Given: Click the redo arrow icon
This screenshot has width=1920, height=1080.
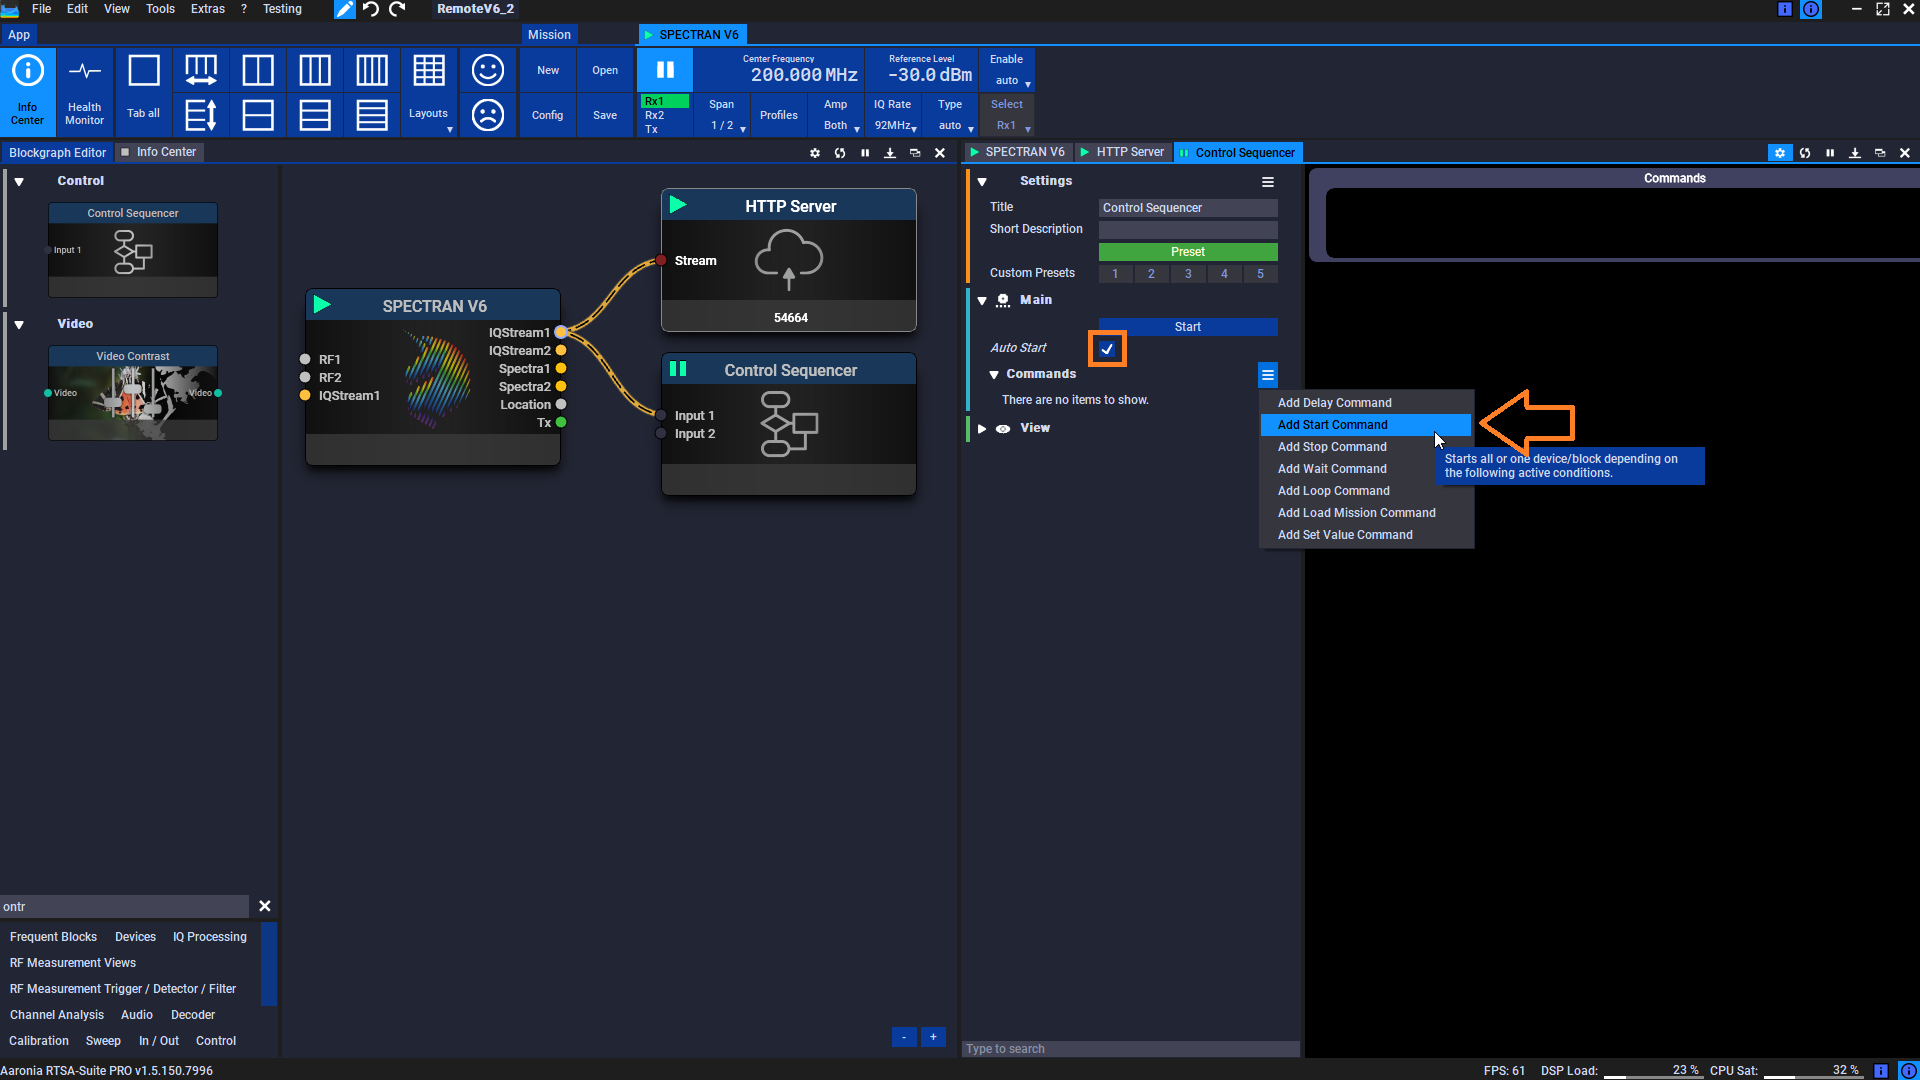Looking at the screenshot, I should [x=398, y=9].
